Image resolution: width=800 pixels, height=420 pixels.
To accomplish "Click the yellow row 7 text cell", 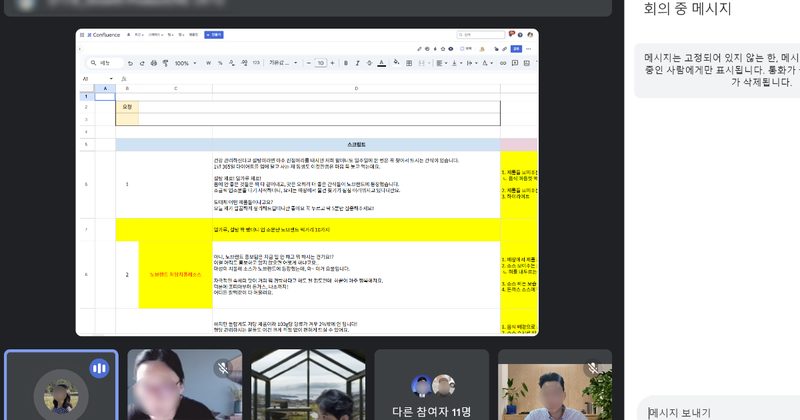I will tap(356, 230).
